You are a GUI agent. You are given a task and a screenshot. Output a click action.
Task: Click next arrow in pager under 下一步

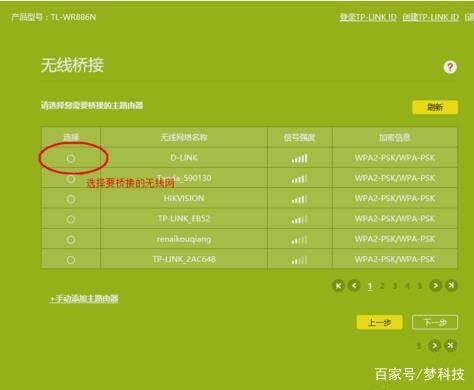434,346
